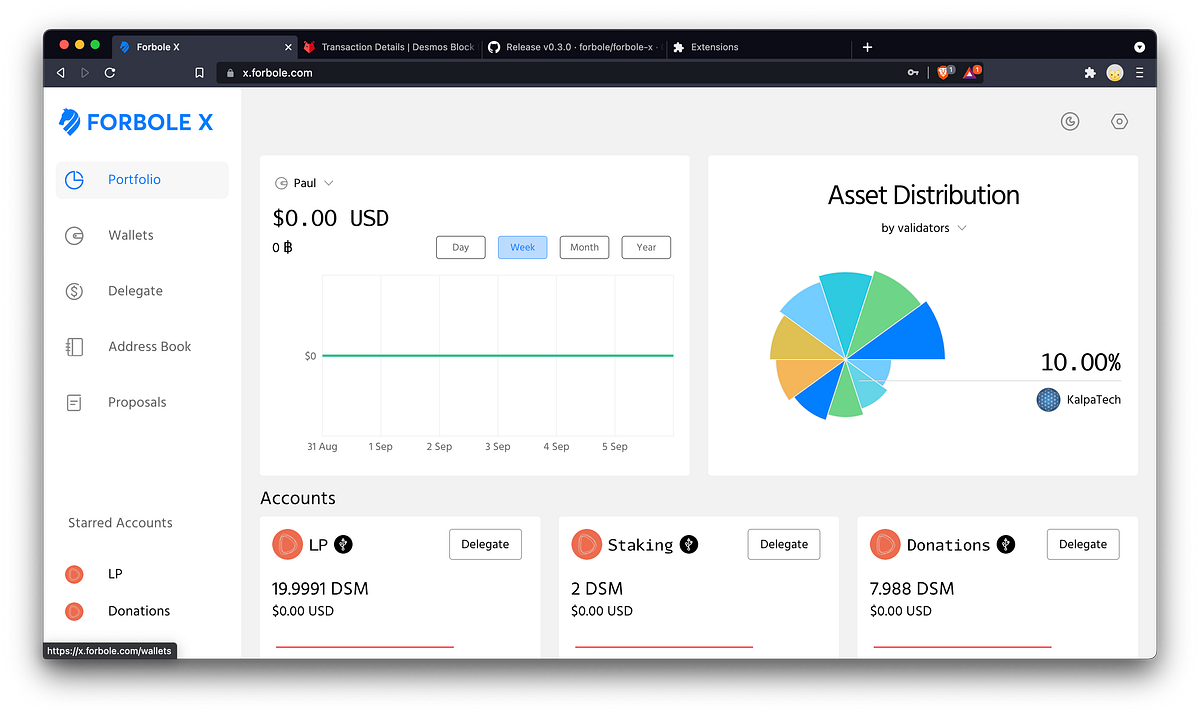Click the settings gear icon top right
The image size is (1200, 716).
1118,121
